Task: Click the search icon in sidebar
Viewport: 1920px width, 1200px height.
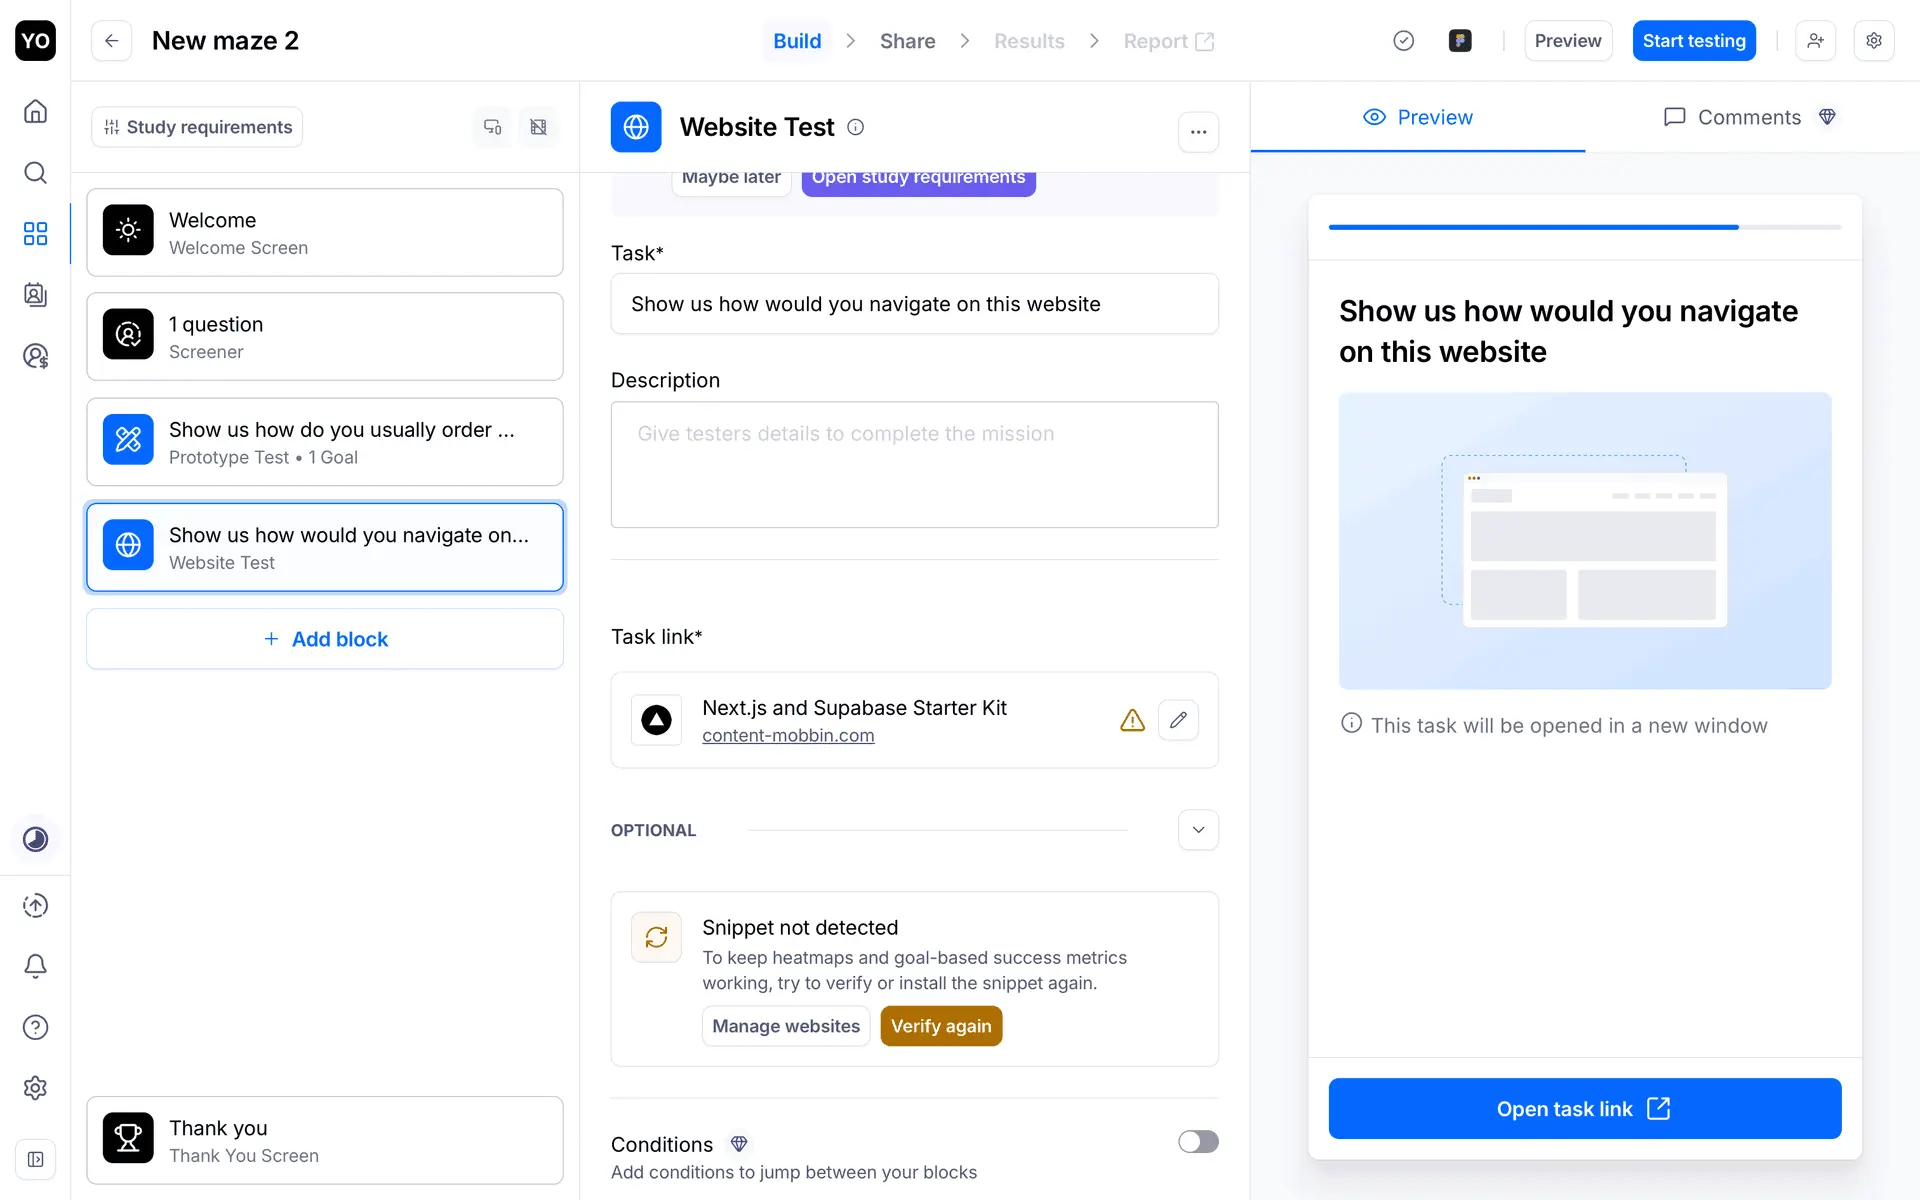Action: coord(35,173)
